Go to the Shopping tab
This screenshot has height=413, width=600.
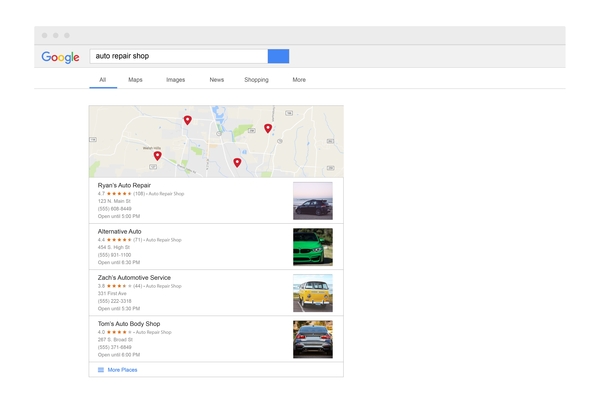point(256,80)
